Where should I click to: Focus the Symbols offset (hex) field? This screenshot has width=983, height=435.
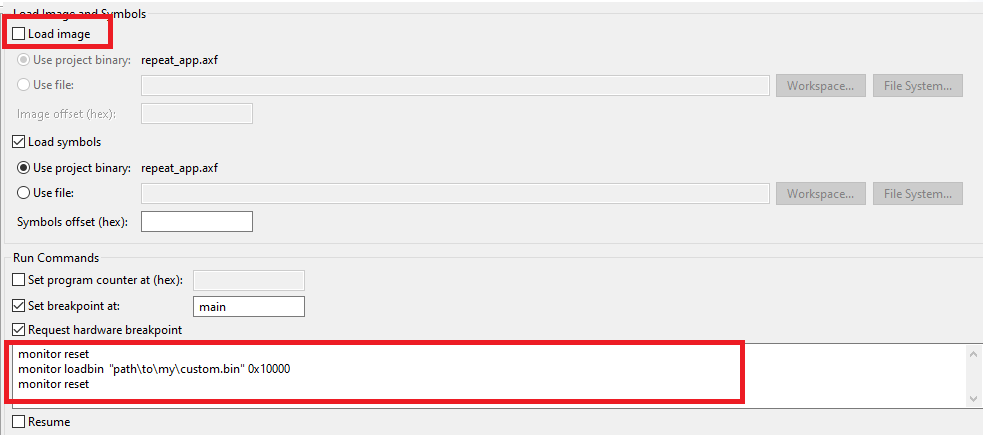pos(197,221)
